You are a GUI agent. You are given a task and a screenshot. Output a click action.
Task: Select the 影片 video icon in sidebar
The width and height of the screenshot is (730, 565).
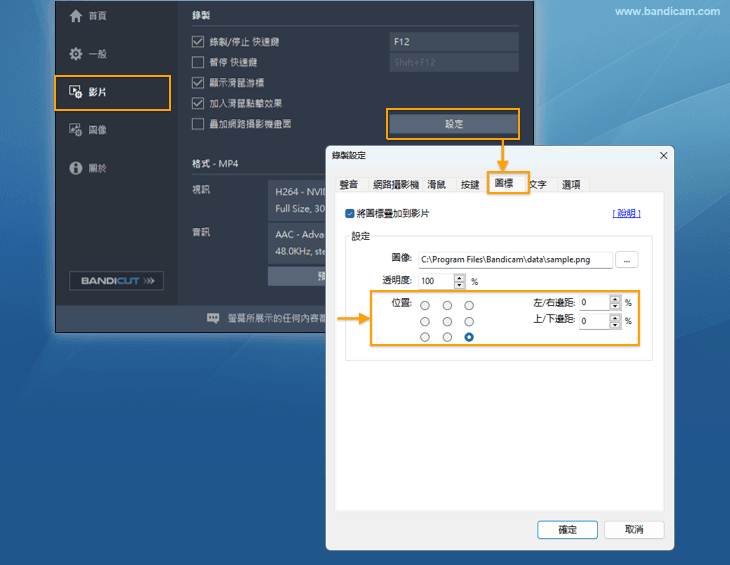point(75,92)
